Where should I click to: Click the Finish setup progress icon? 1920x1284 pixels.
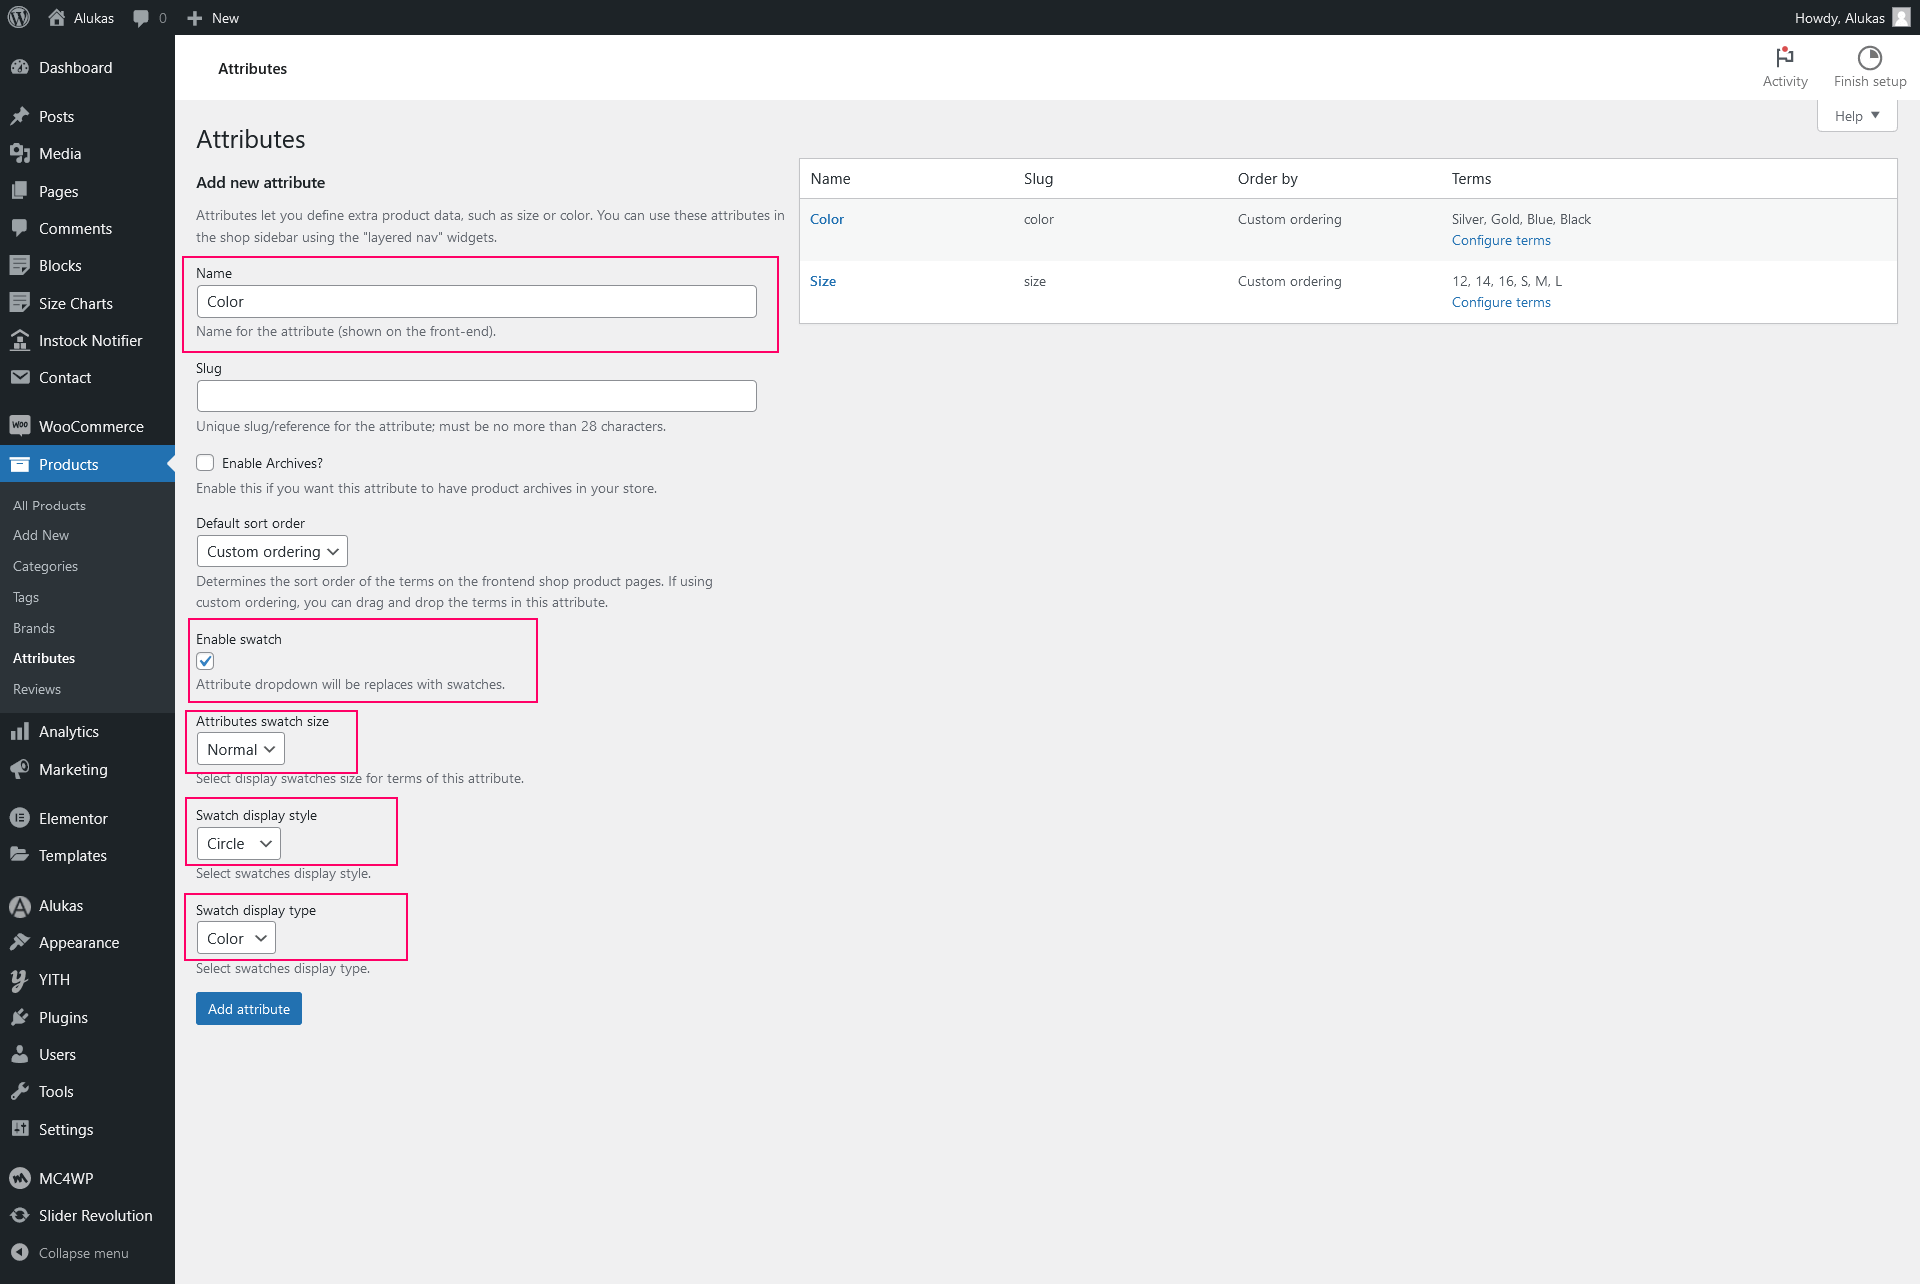[1869, 58]
